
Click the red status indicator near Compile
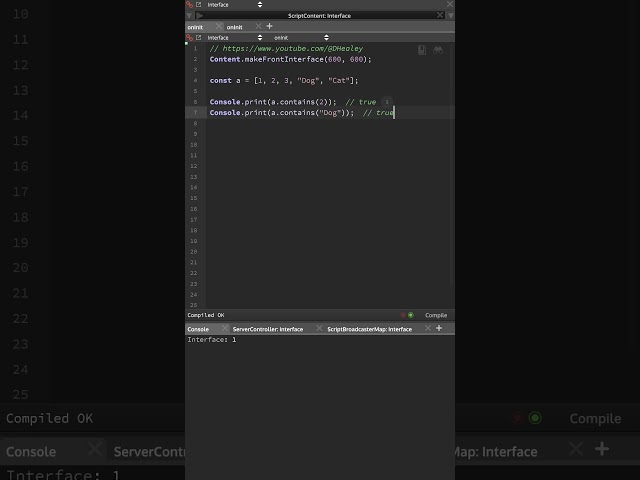[x=403, y=315]
